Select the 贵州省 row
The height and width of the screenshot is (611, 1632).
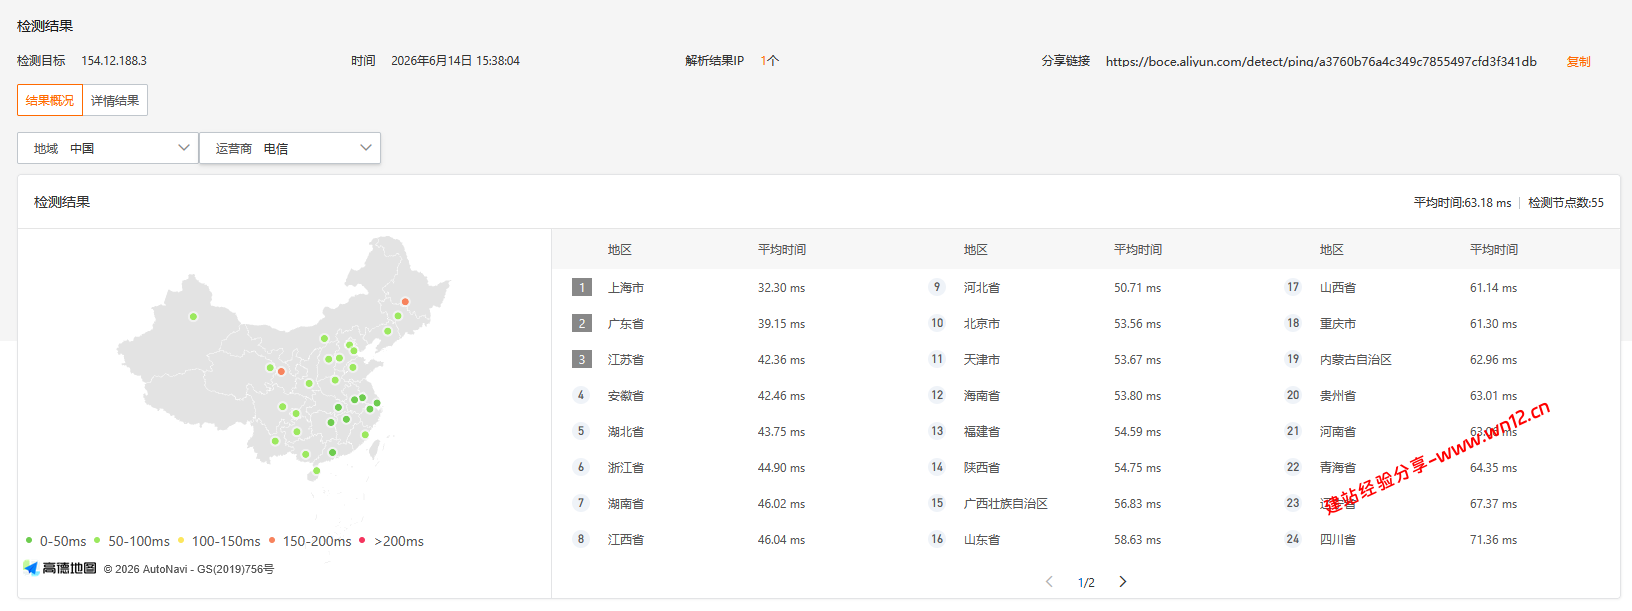tap(1442, 395)
